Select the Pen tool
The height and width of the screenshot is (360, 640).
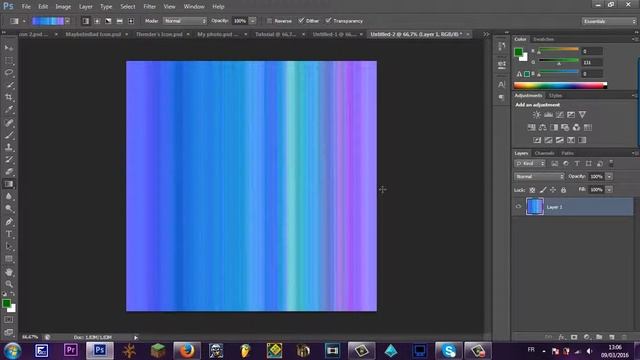(x=9, y=222)
